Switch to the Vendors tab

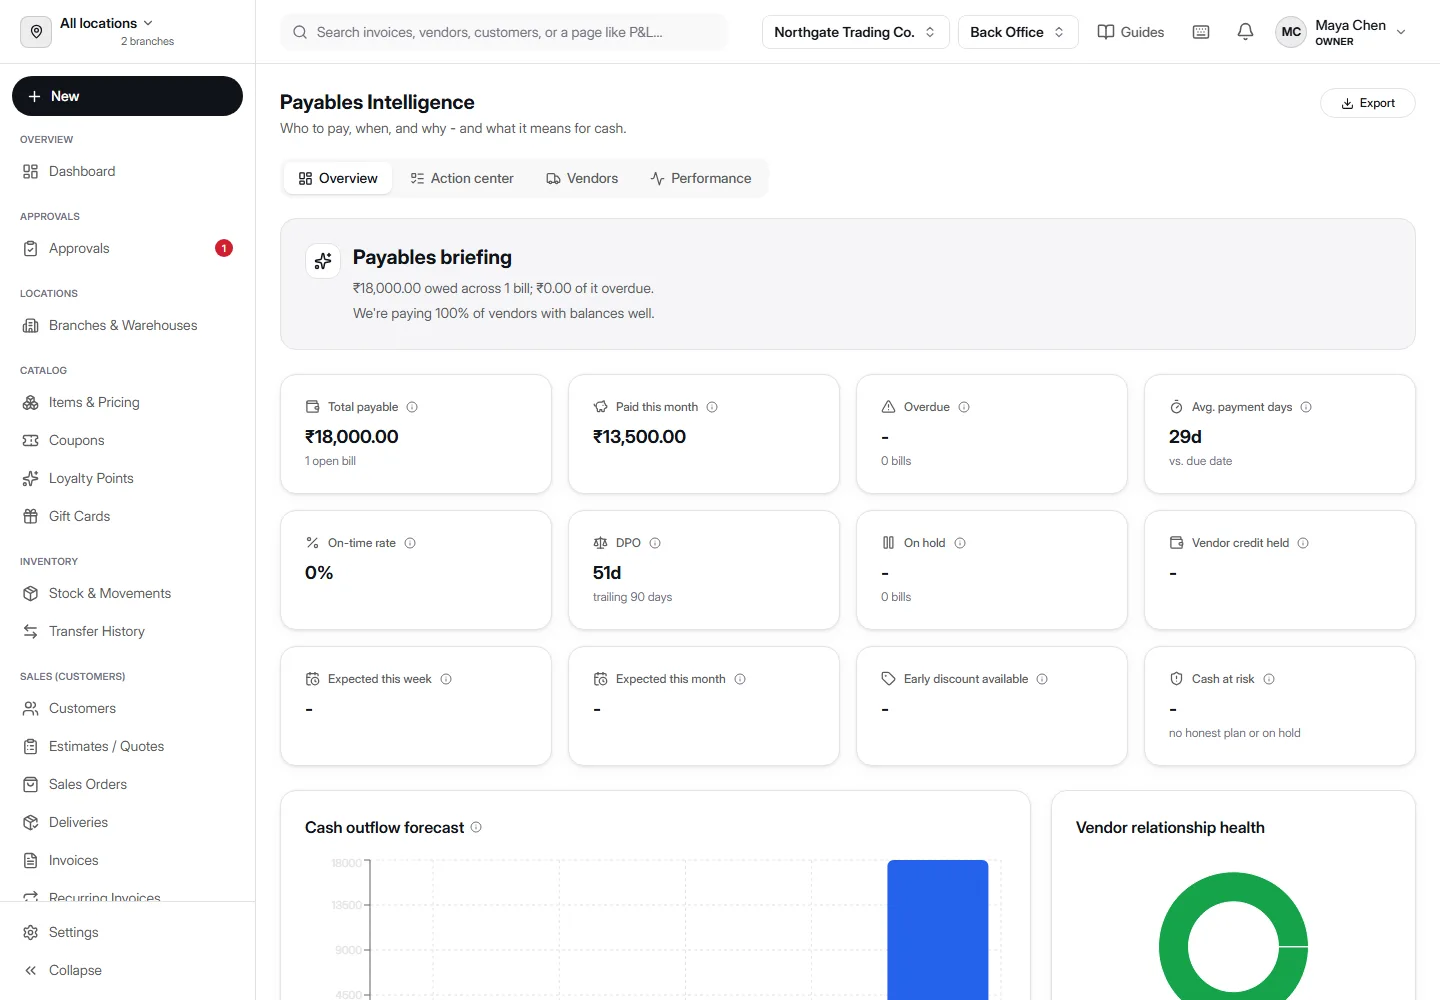(x=582, y=178)
